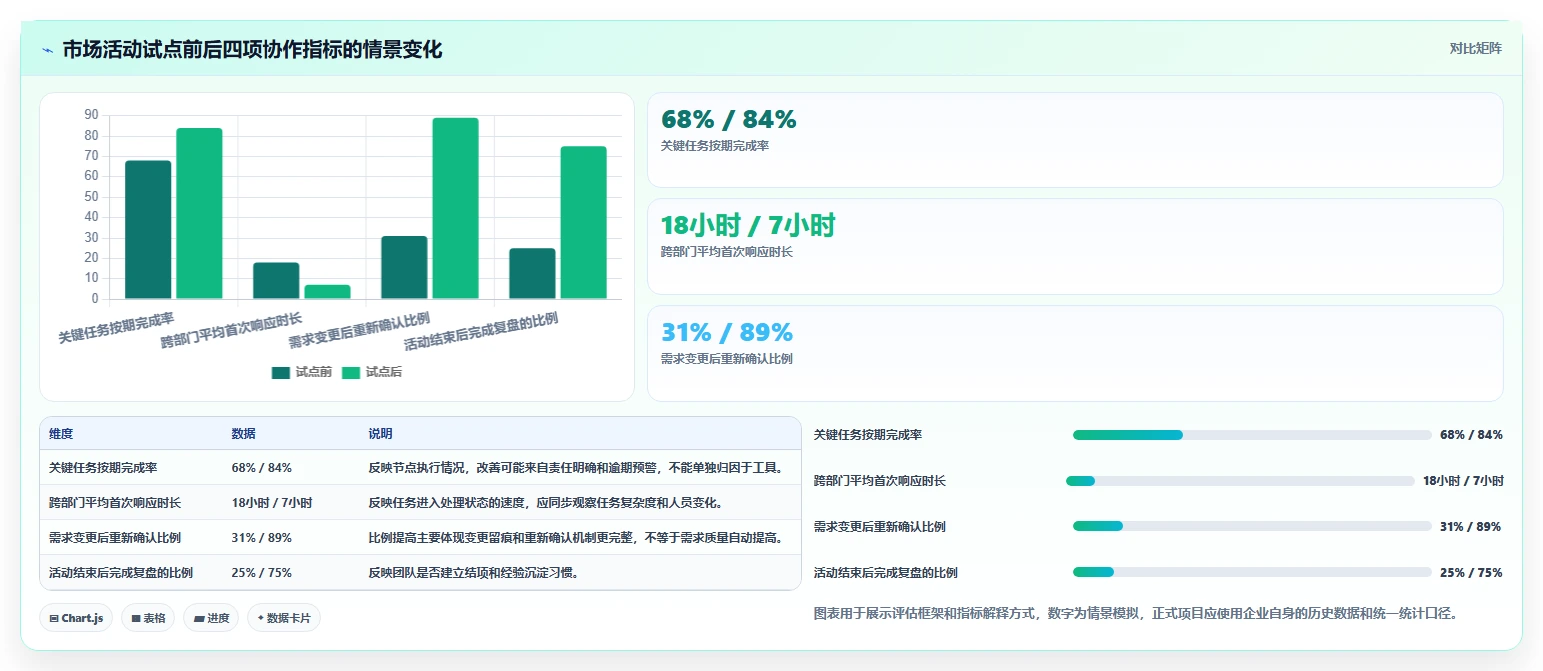This screenshot has height=671, width=1543.
Task: Click the 数据卡片 tag chip
Action: click(284, 618)
